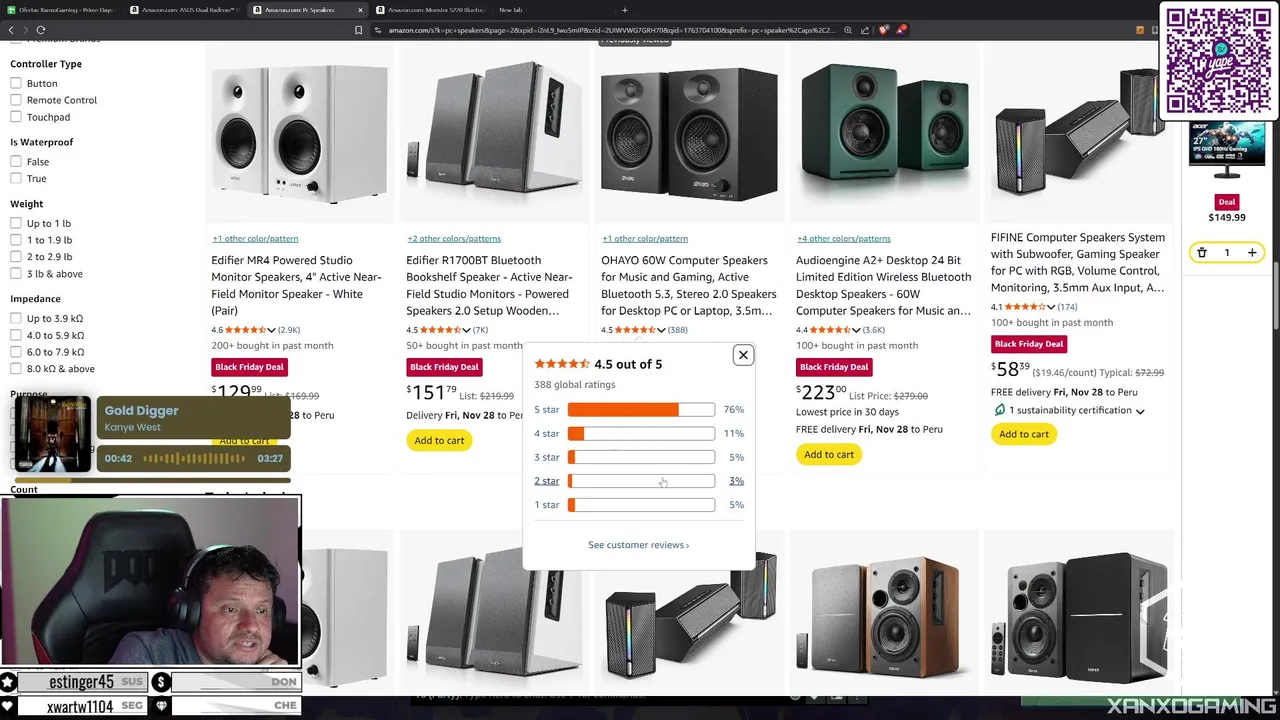1280x720 pixels.
Task: Tick the 3 lb & above weight filter
Action: [x=16, y=274]
